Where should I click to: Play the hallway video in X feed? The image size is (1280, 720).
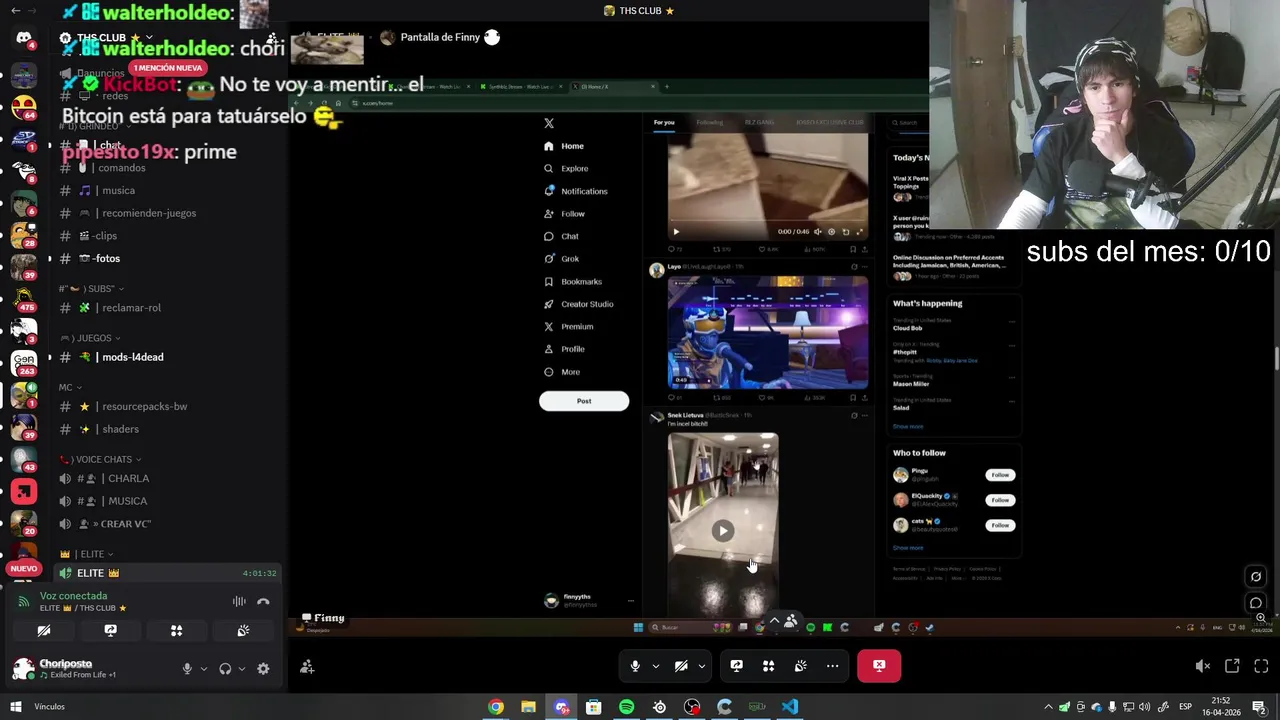point(723,531)
